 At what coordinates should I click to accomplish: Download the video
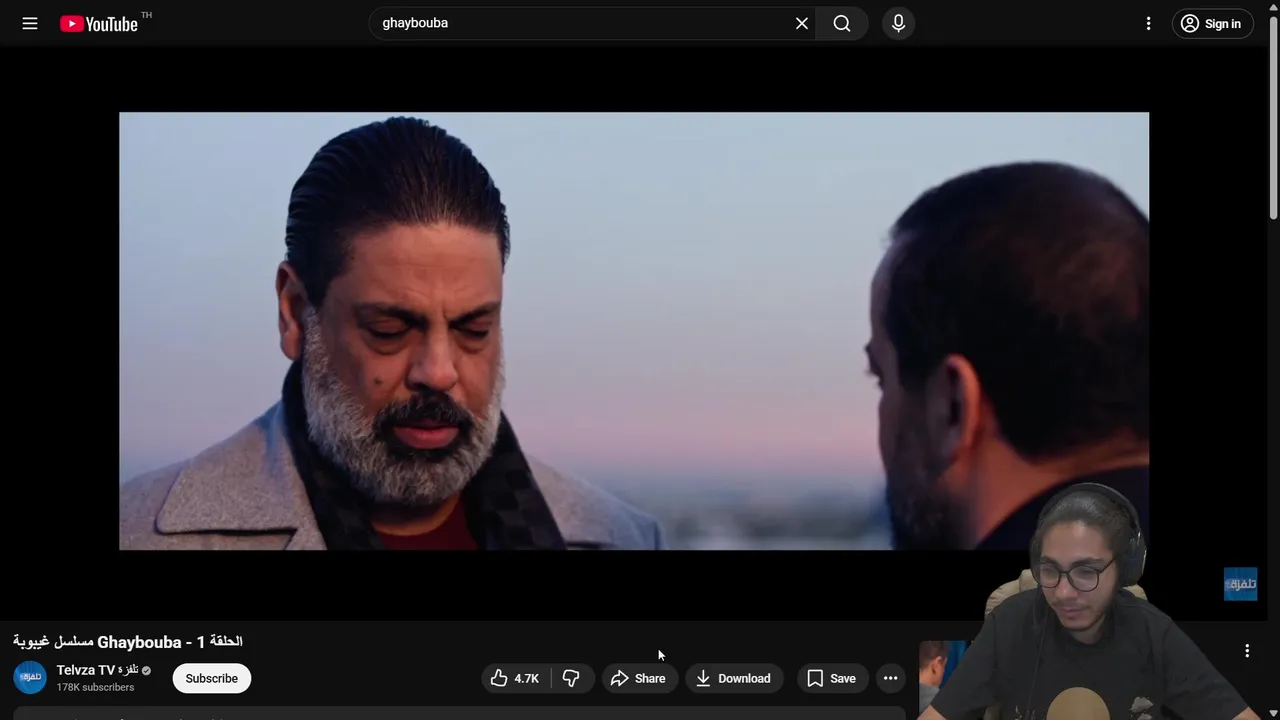(734, 678)
